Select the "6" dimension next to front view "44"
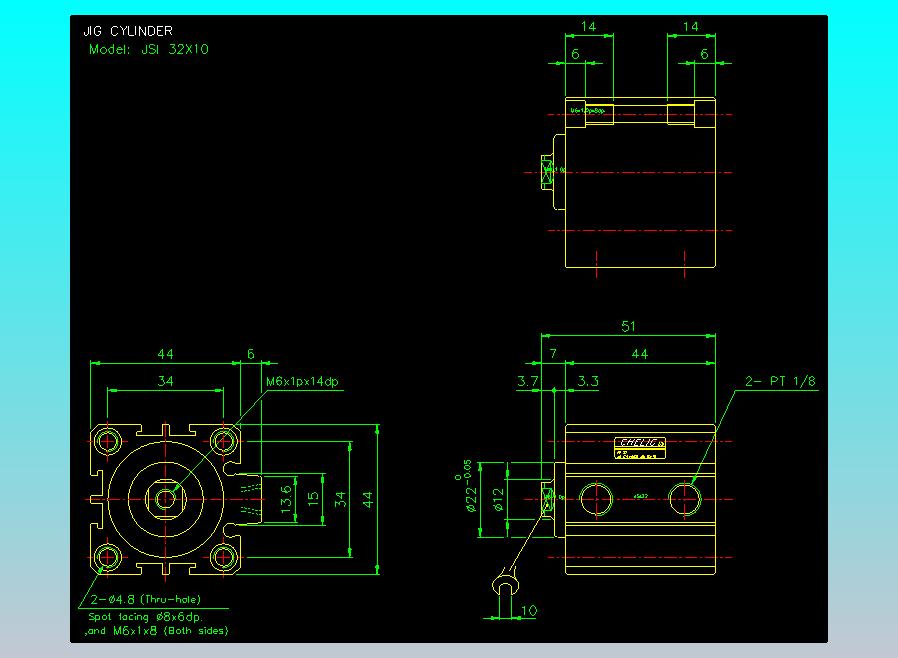The height and width of the screenshot is (658, 898). tap(250, 353)
